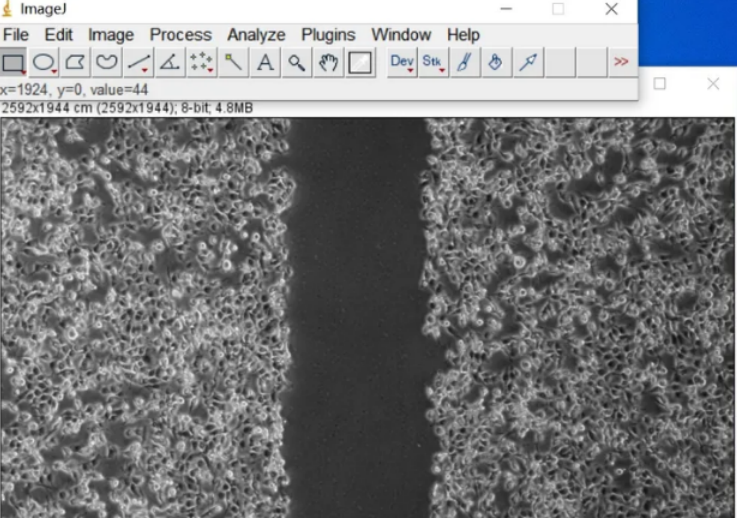Click the Color picker tool swatch

(x=360, y=63)
